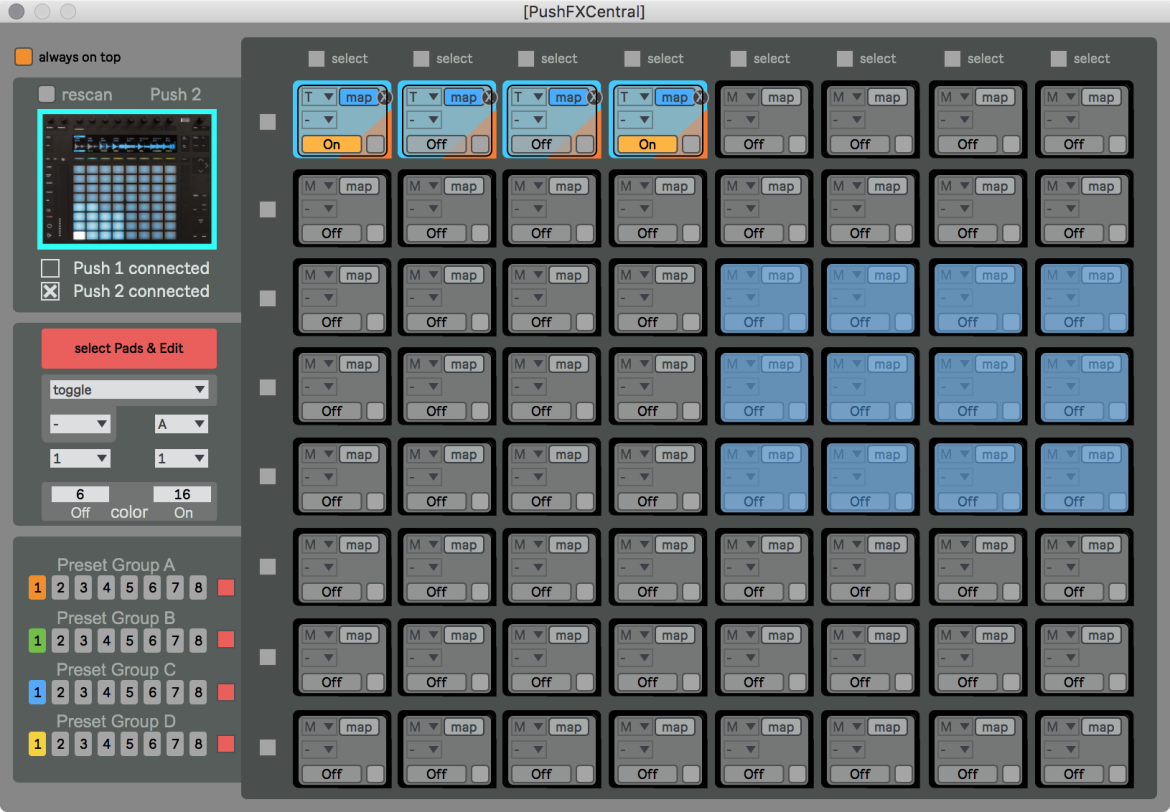Viewport: 1170px width, 812px height.
Task: Tick the select checkbox above the first pad column
Action: (x=316, y=58)
